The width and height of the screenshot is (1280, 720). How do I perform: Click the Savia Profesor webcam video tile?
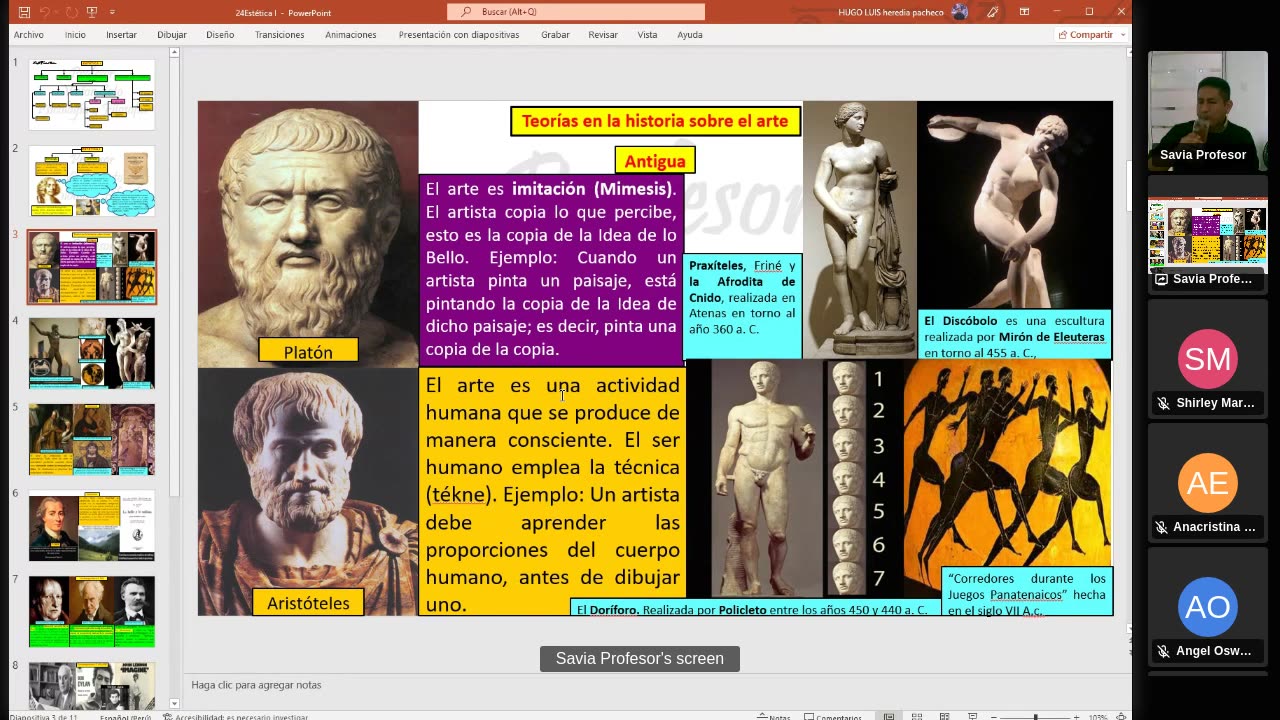tap(1207, 111)
